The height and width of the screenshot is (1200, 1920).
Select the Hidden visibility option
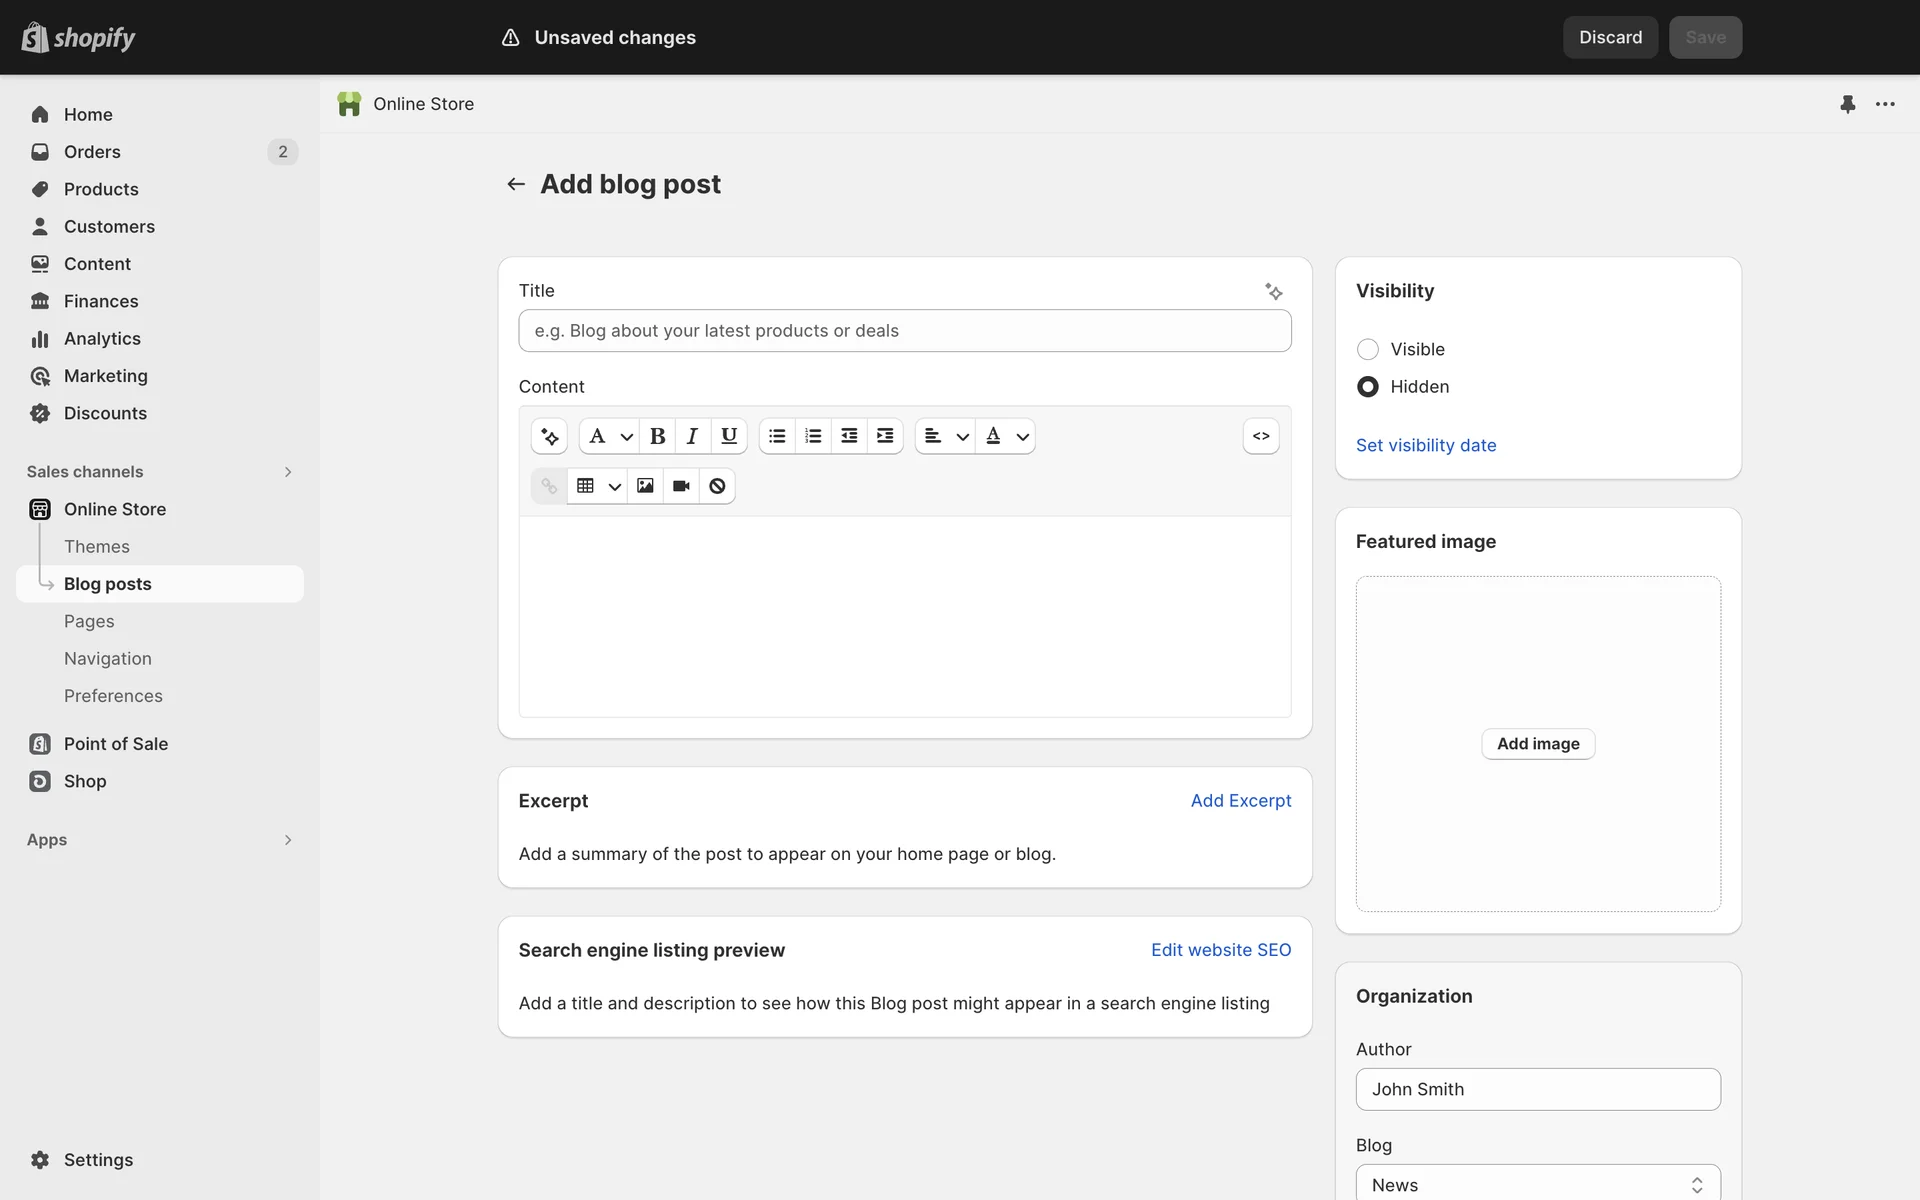1367,387
